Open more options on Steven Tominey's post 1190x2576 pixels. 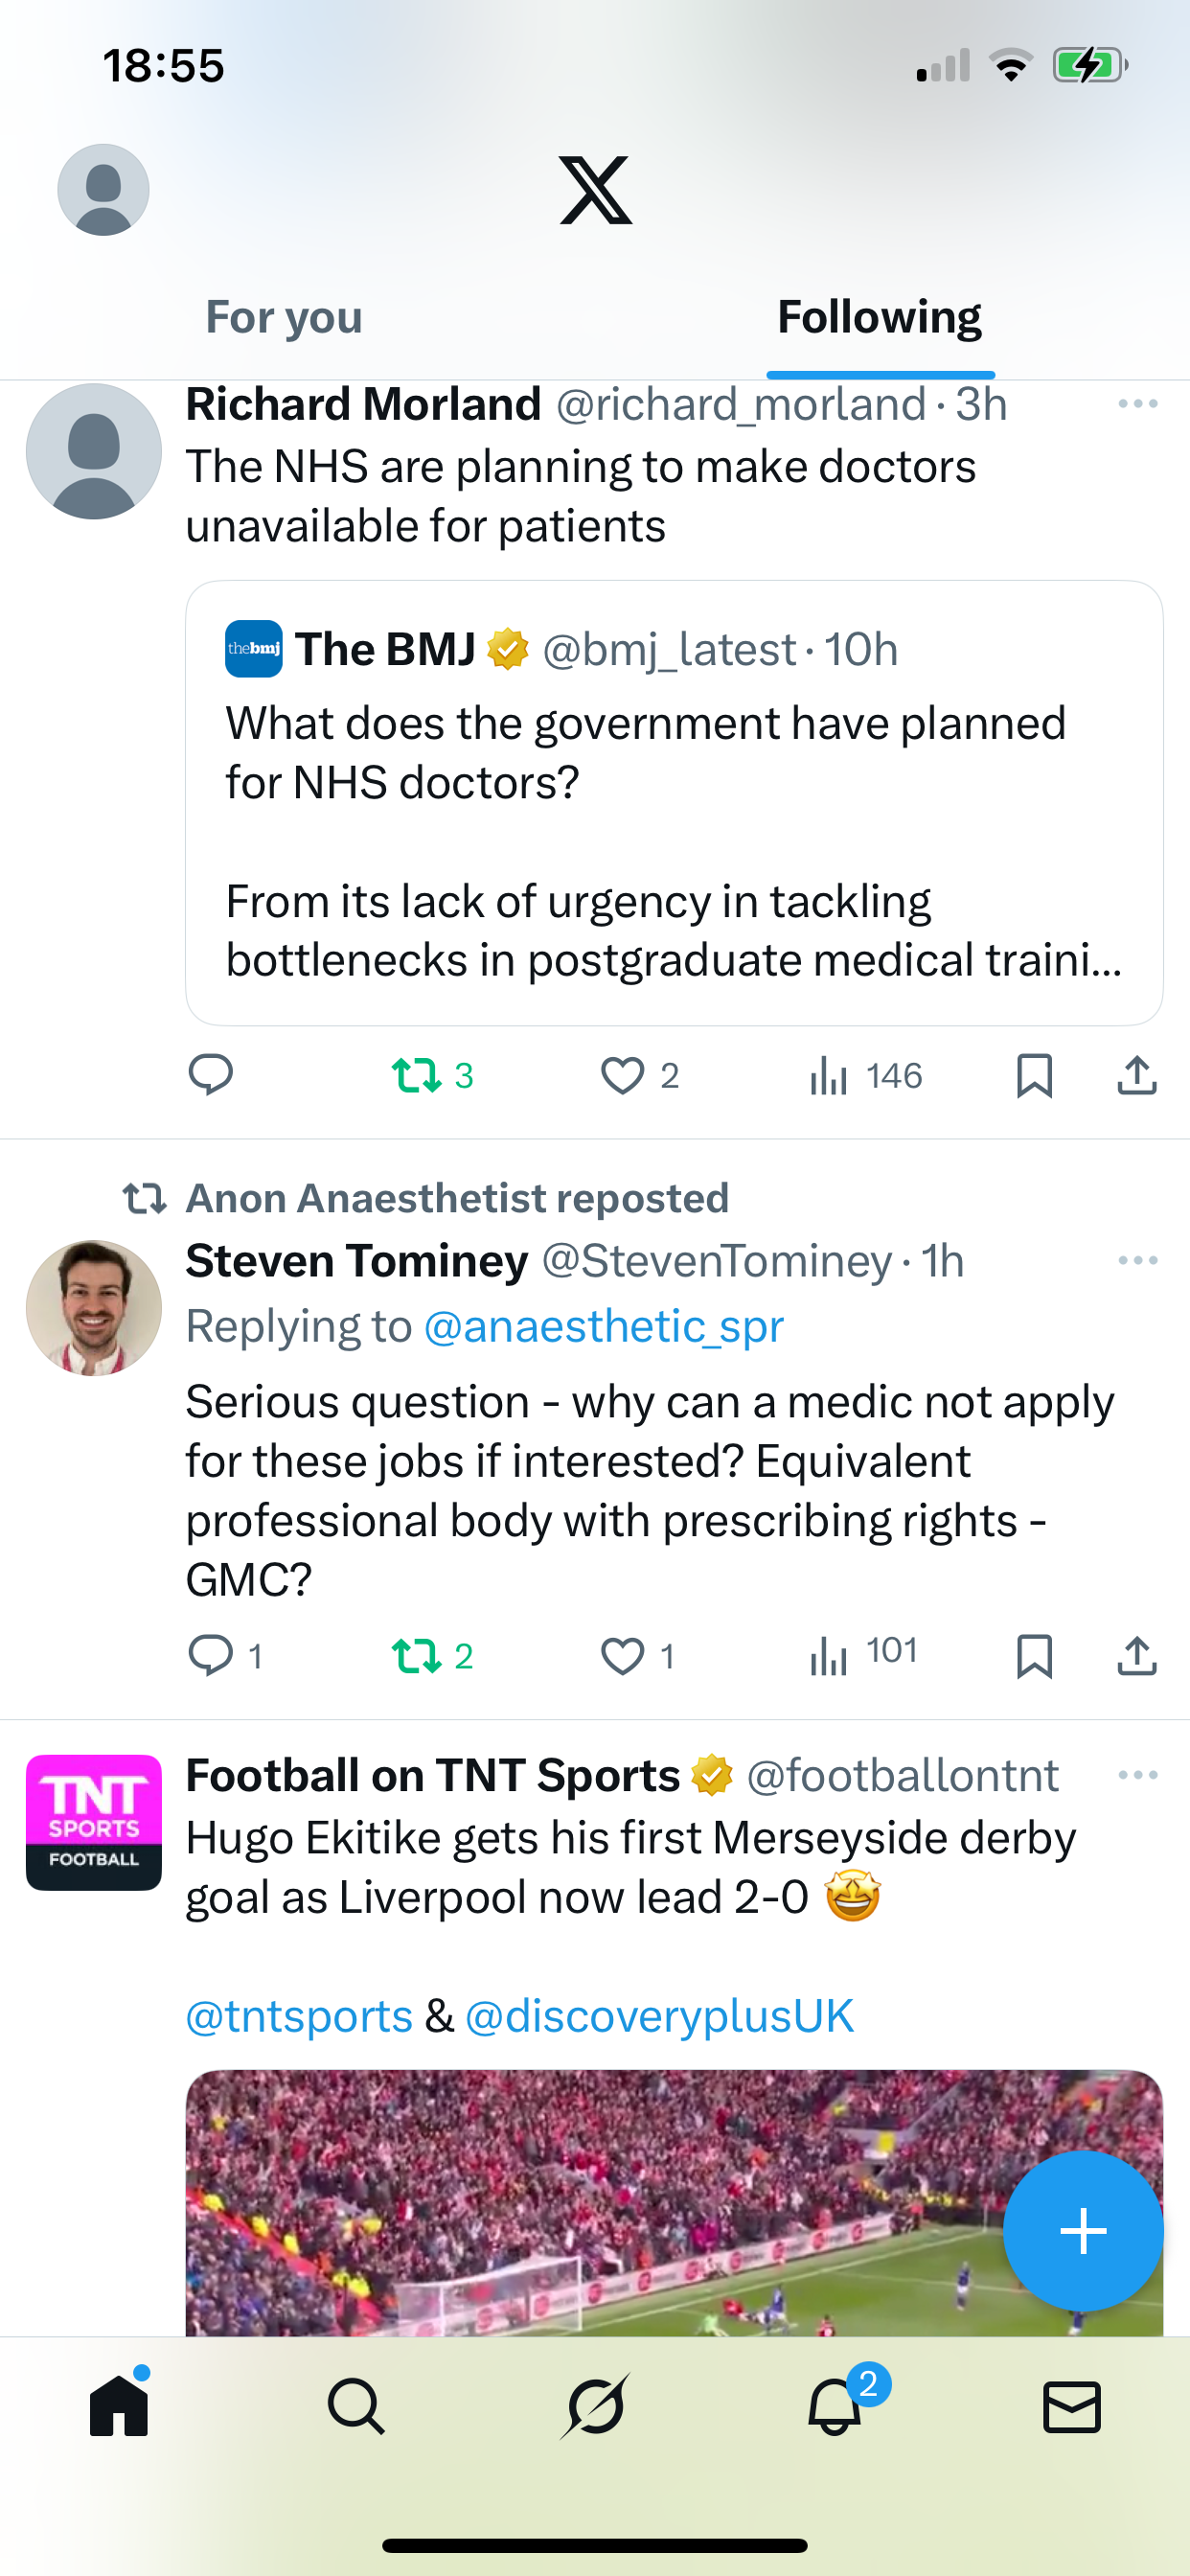pos(1137,1260)
